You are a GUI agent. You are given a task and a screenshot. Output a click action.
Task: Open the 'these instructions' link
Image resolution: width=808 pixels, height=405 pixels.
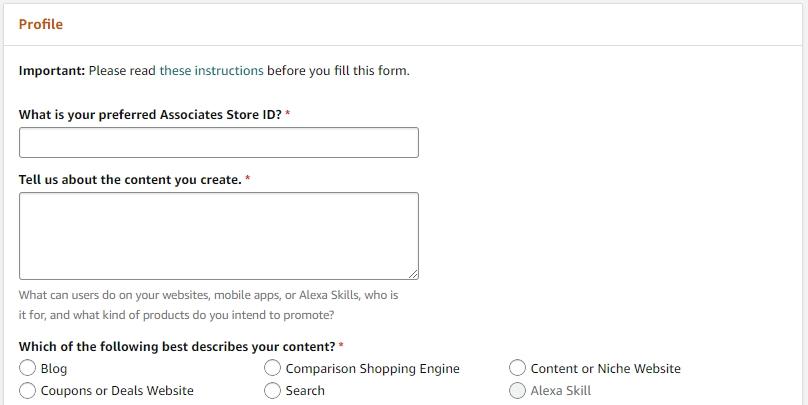[211, 71]
